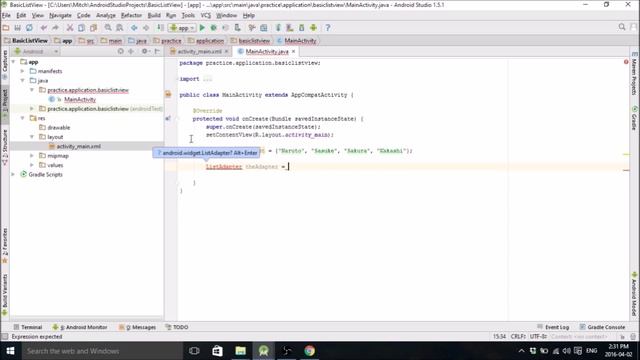
Task: Click the toolbar Help question mark
Action: 328,28
